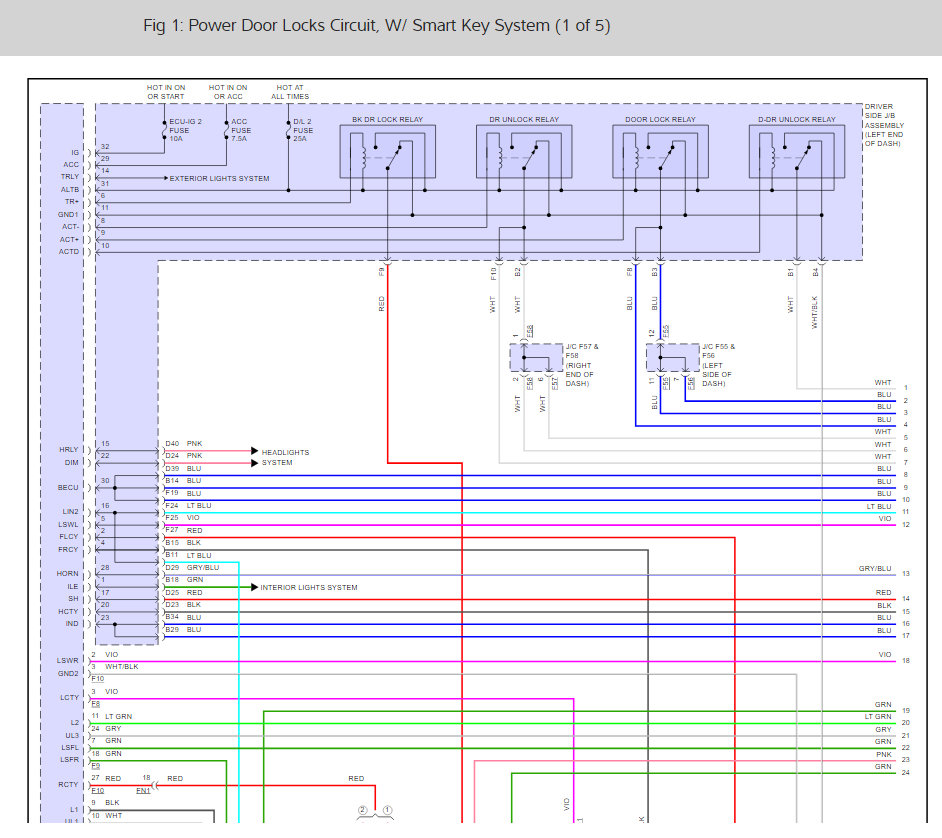Select the DR UNLOCK RELAY symbol
Screen dimensions: 942x838
click(x=524, y=153)
